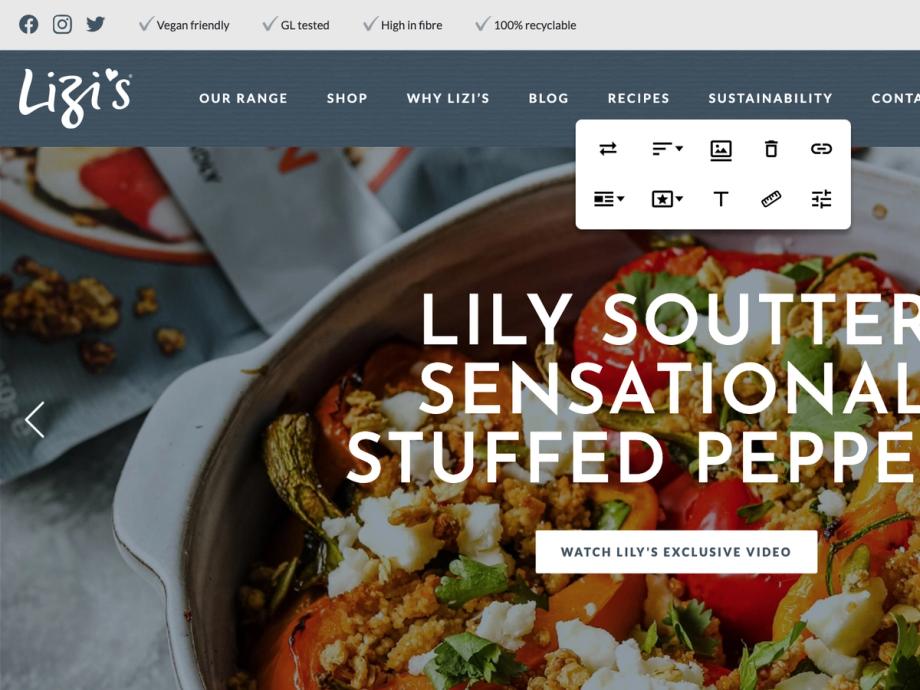The width and height of the screenshot is (920, 690).
Task: Expand the layout dropdown with text-block icon
Action: [608, 199]
